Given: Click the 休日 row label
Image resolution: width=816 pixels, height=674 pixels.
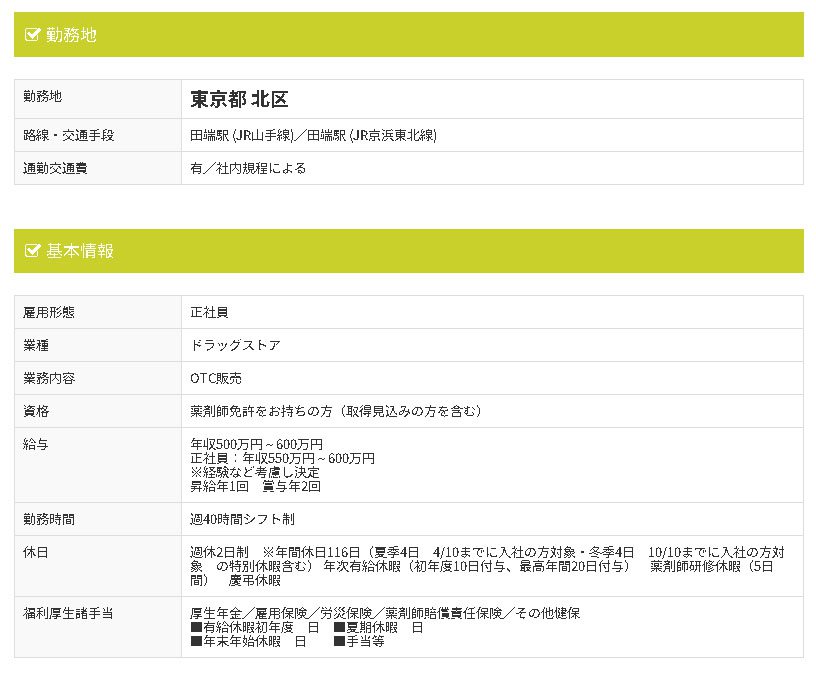Looking at the screenshot, I should (36, 552).
